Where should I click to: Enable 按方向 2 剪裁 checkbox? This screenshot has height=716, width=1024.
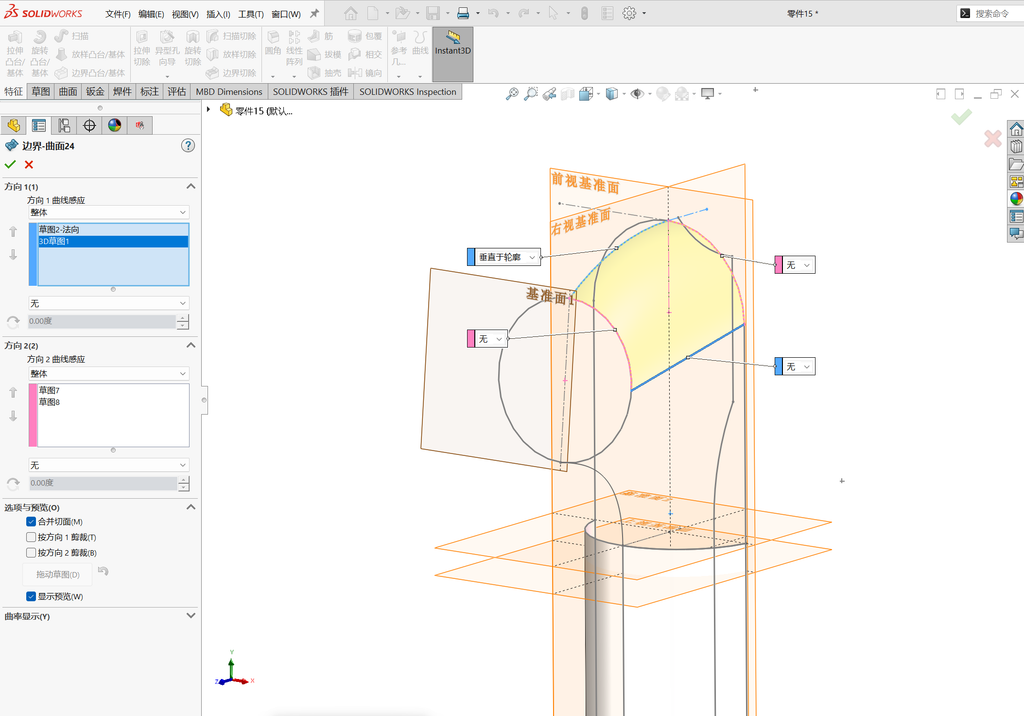pyautogui.click(x=31, y=553)
